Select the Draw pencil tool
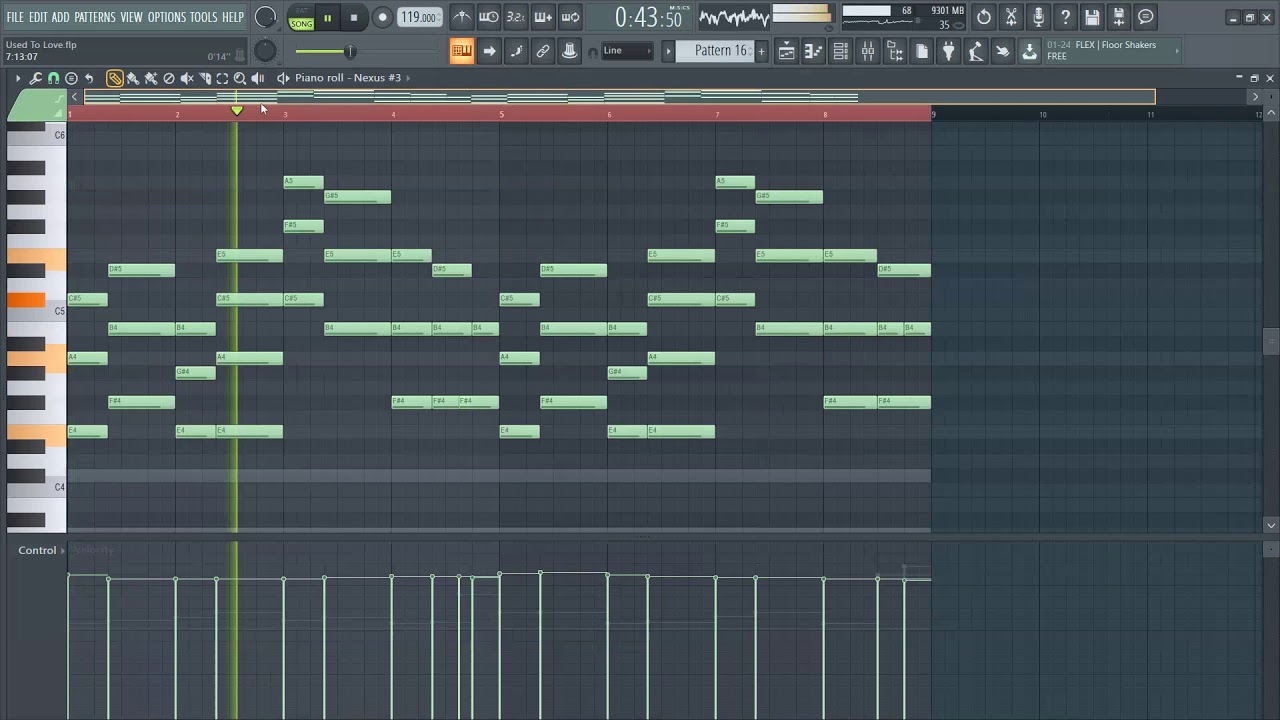The image size is (1280, 720). (115, 78)
